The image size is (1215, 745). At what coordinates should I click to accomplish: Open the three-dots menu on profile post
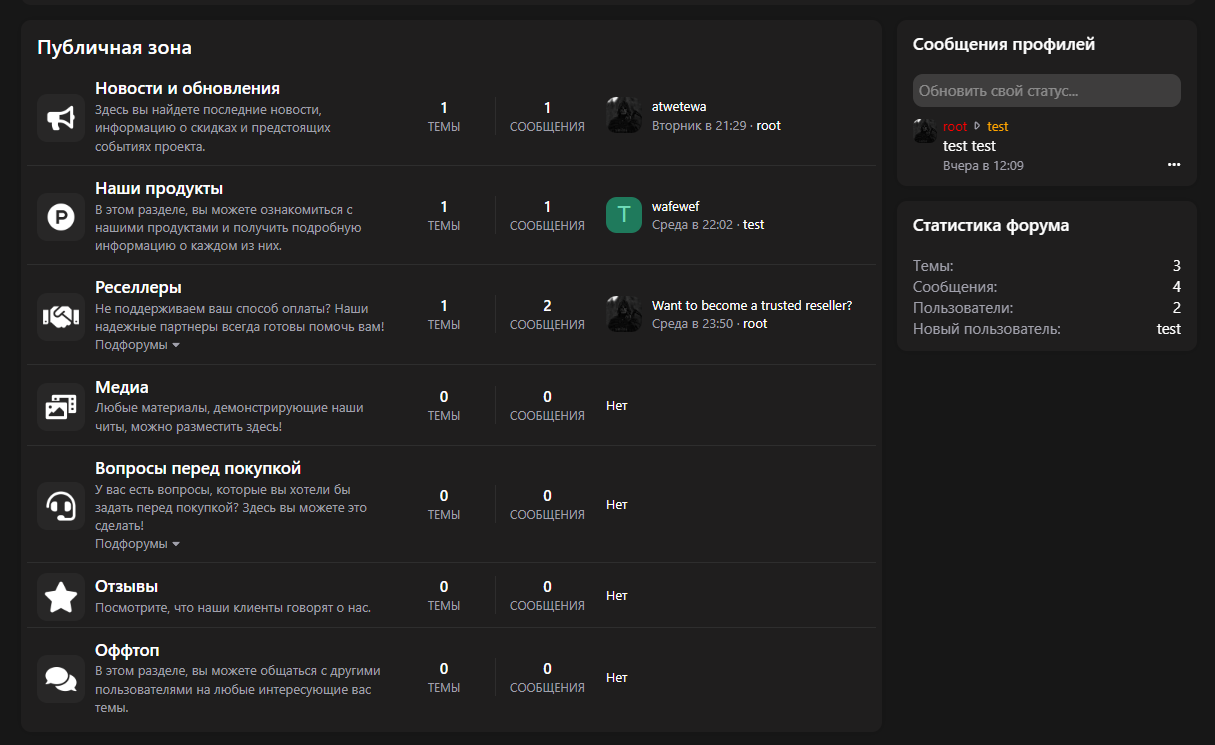[1173, 165]
